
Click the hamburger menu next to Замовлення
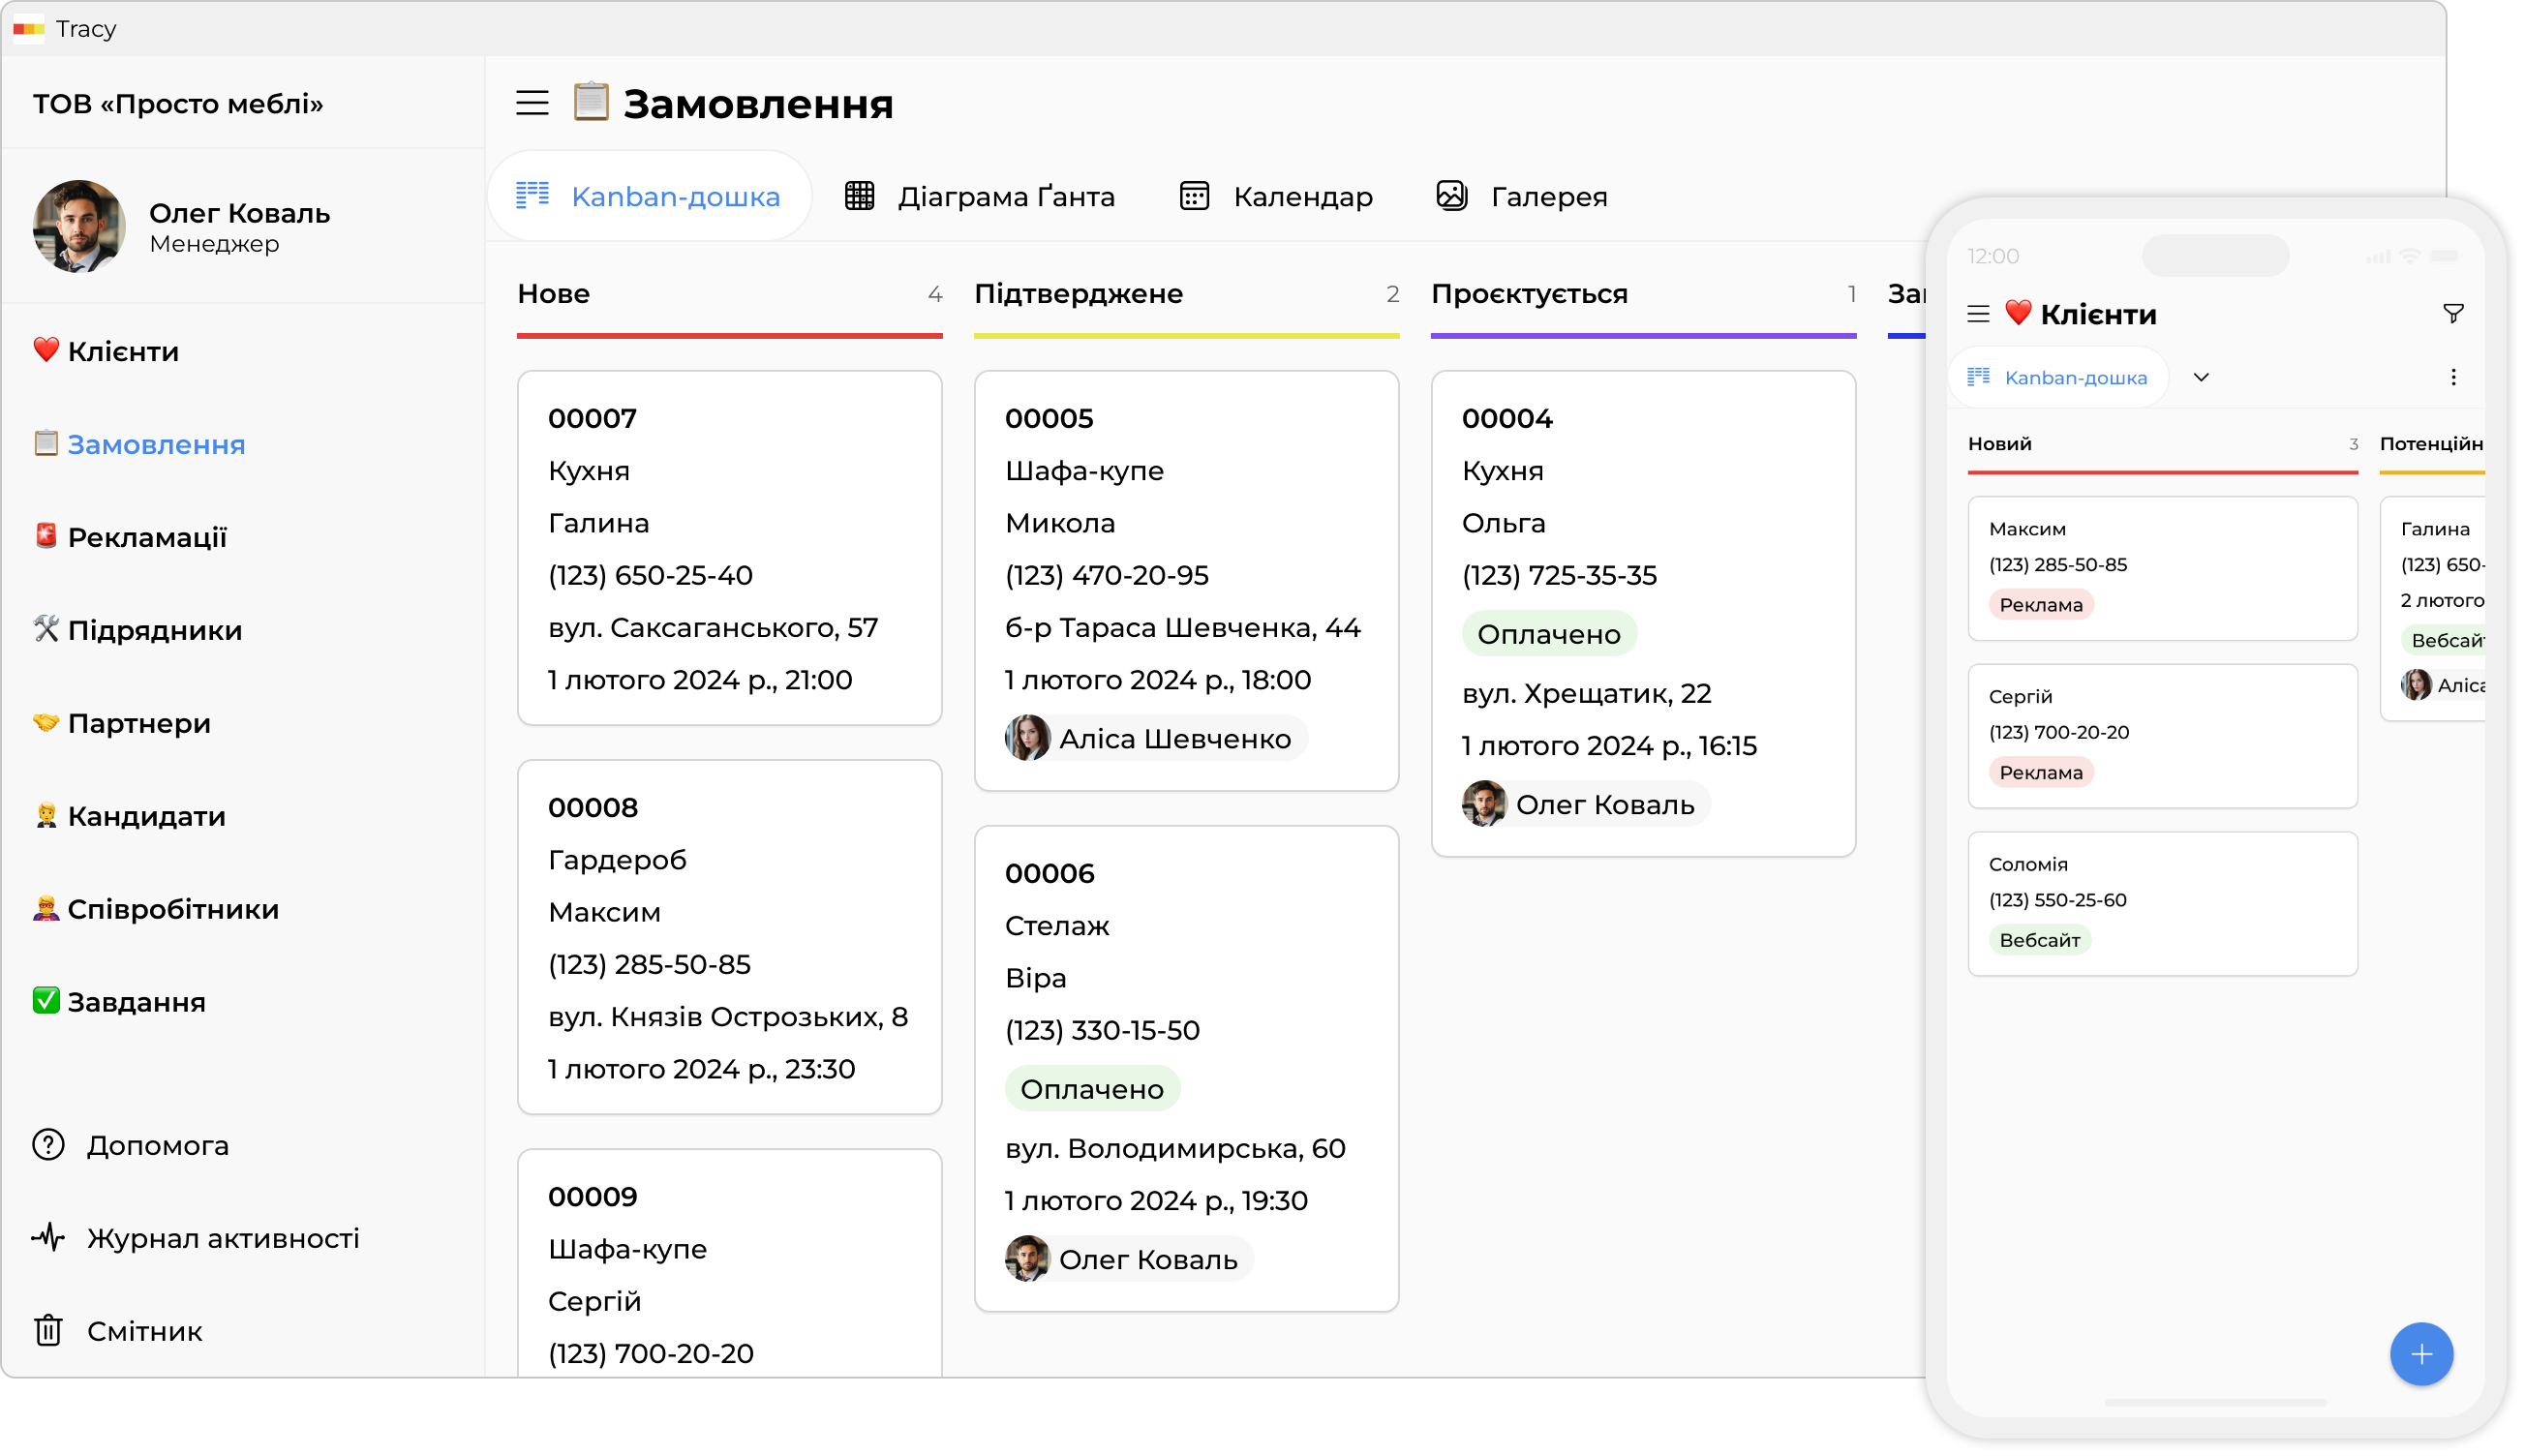[x=532, y=103]
